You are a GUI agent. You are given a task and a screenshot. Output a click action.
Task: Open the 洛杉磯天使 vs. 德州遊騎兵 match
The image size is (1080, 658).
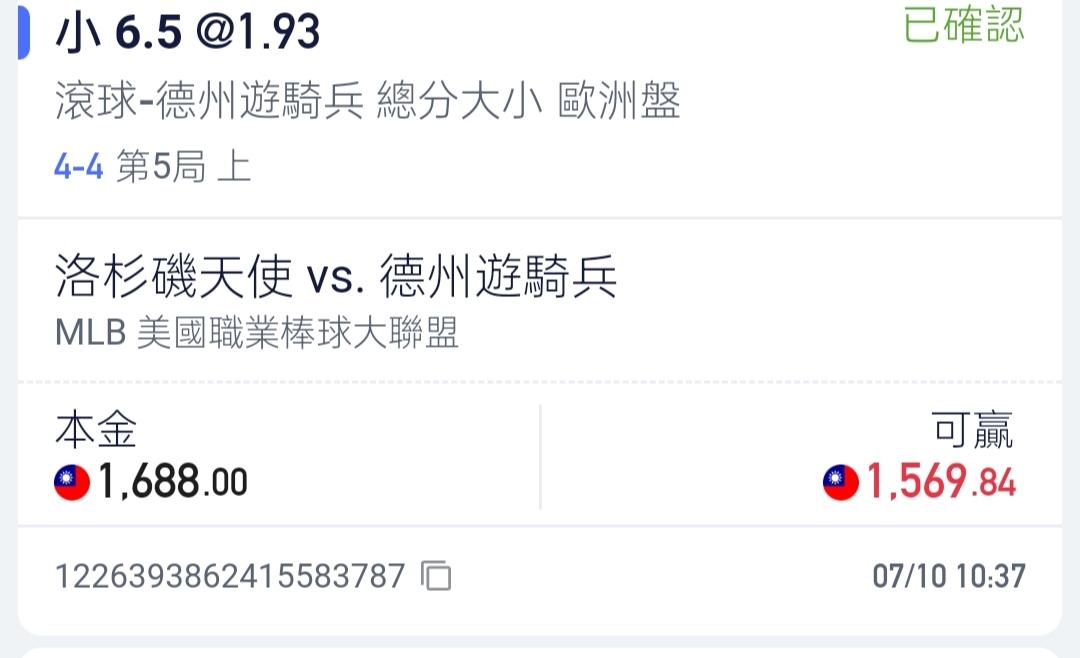[x=336, y=279]
